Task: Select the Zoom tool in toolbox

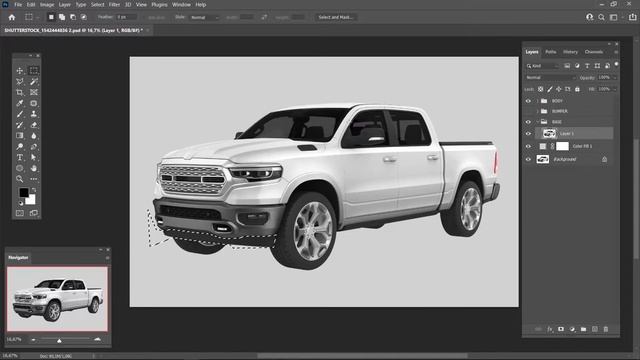Action: [20, 179]
